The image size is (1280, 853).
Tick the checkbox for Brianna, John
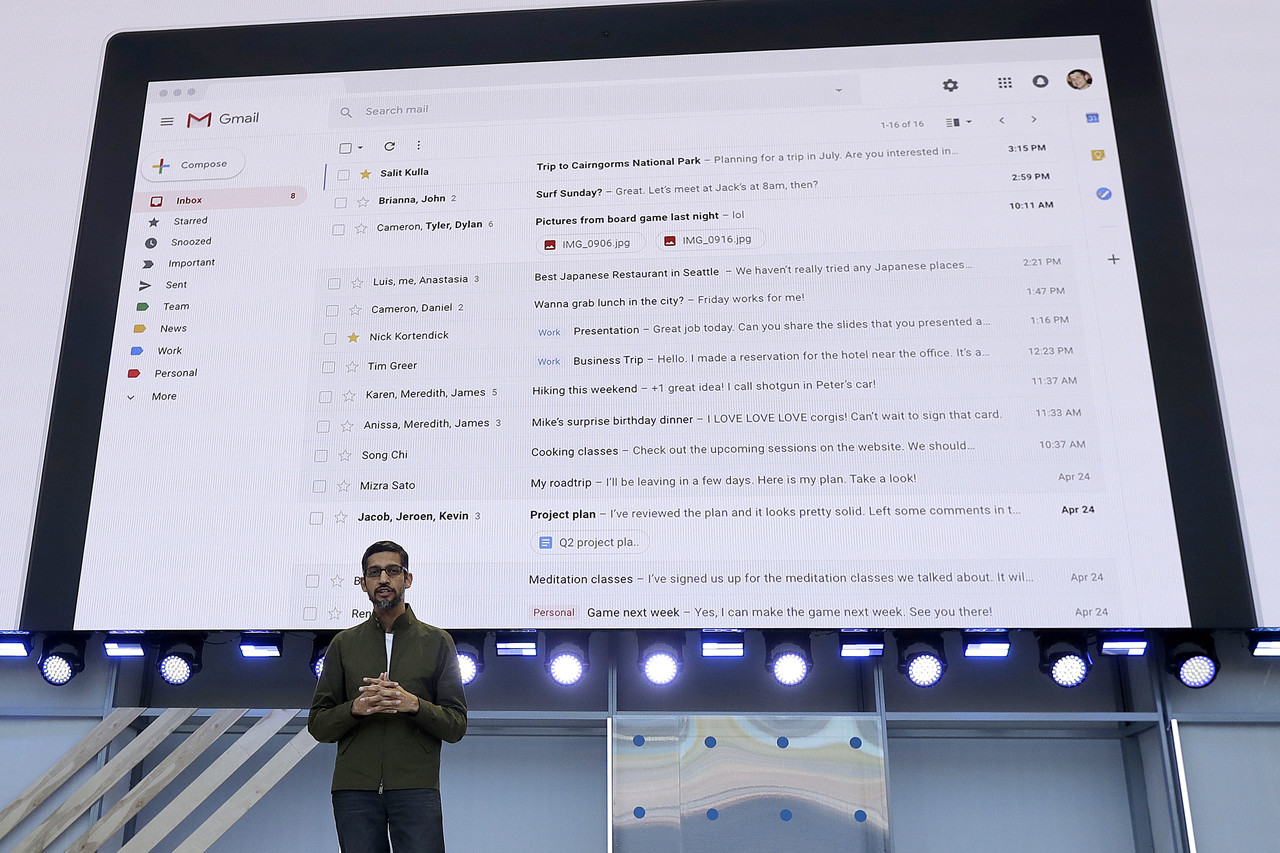[341, 202]
